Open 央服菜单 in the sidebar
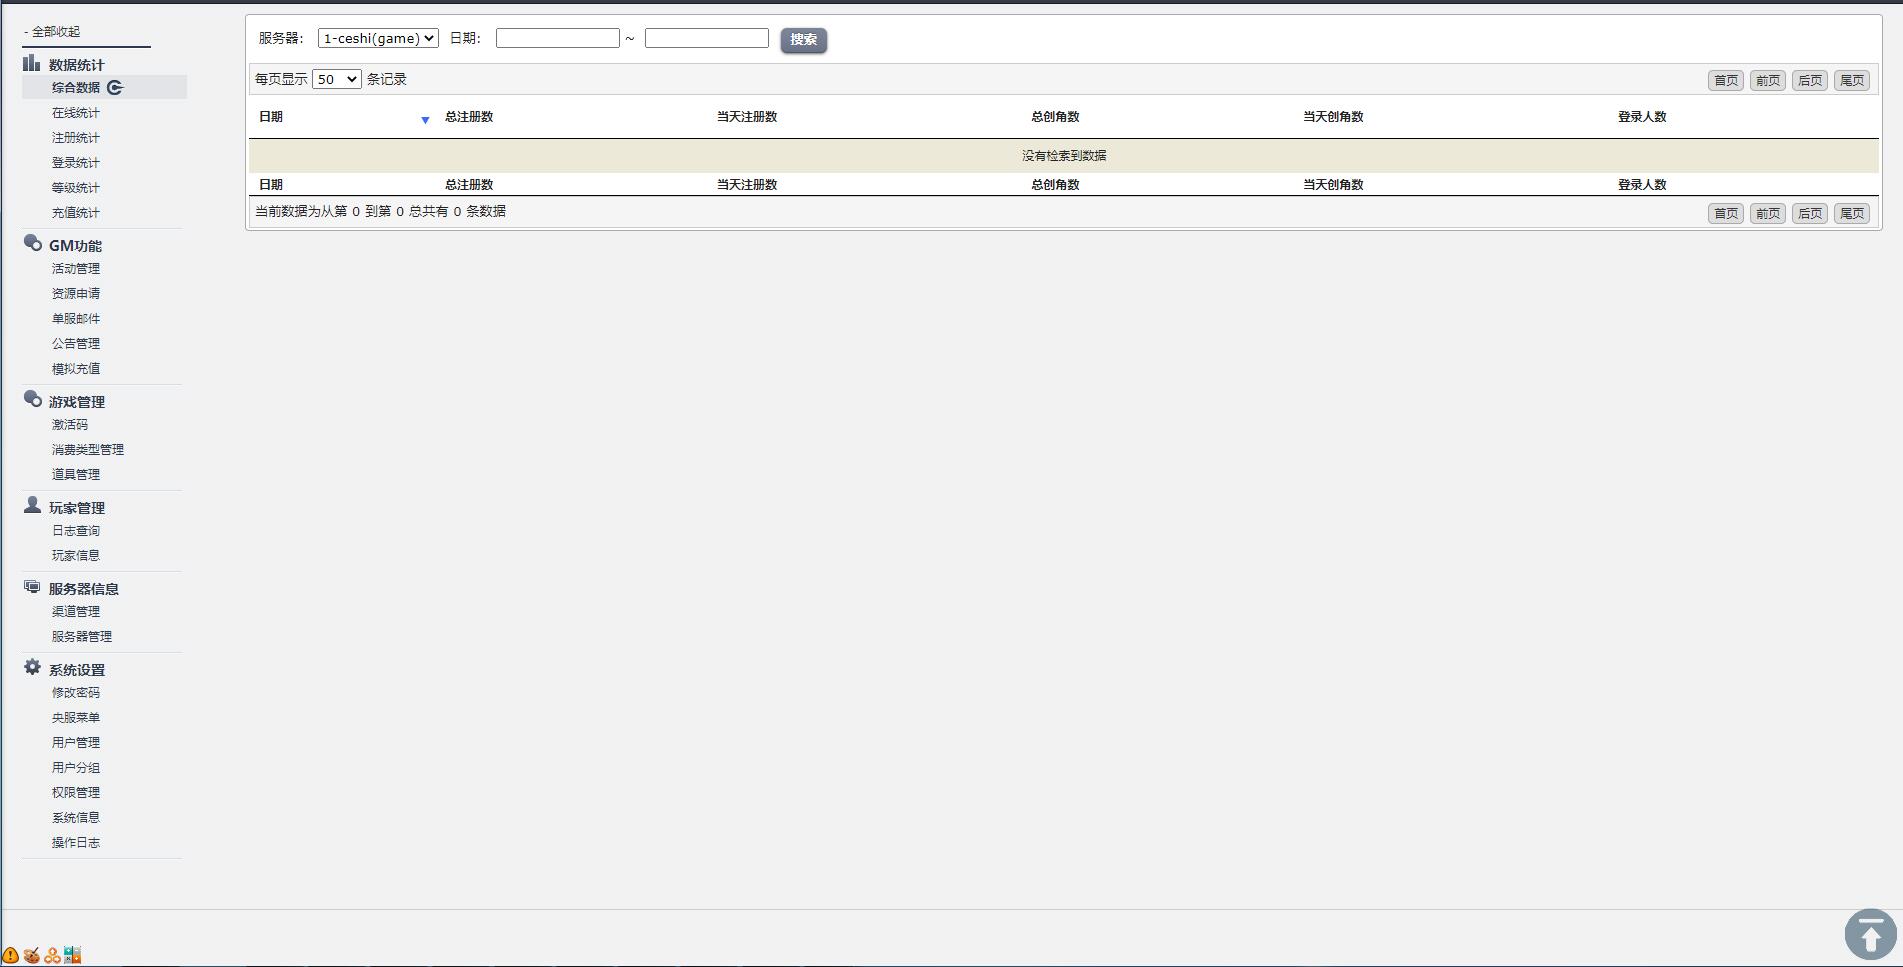 pos(76,718)
